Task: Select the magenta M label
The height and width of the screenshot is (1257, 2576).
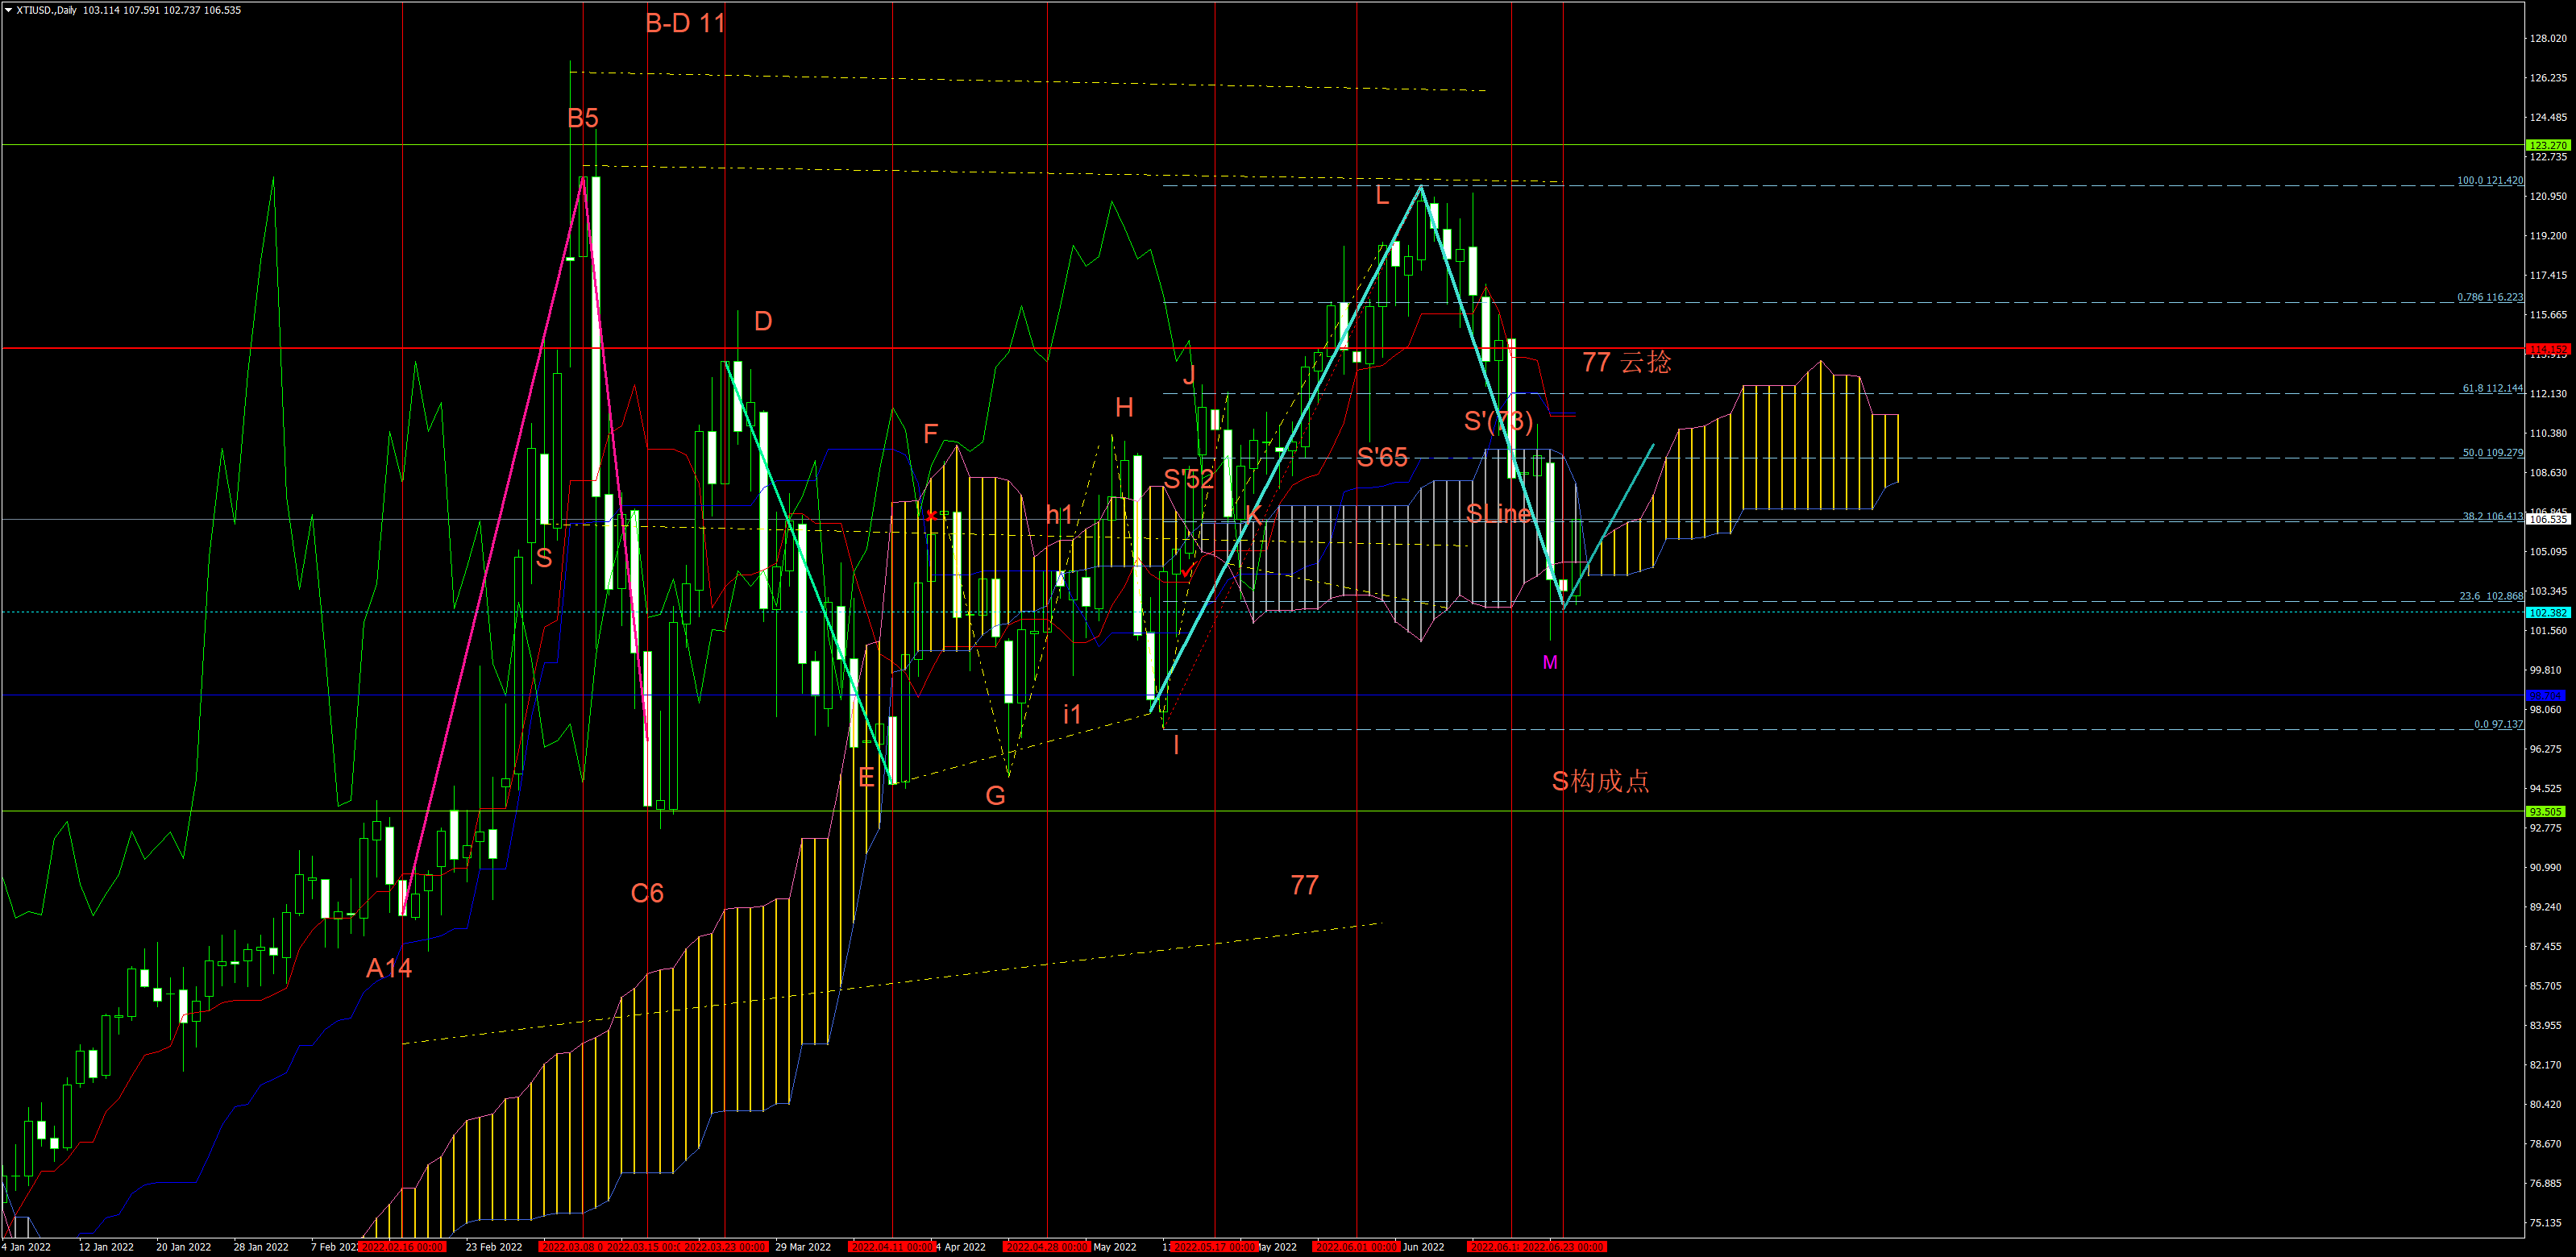Action: point(1550,662)
